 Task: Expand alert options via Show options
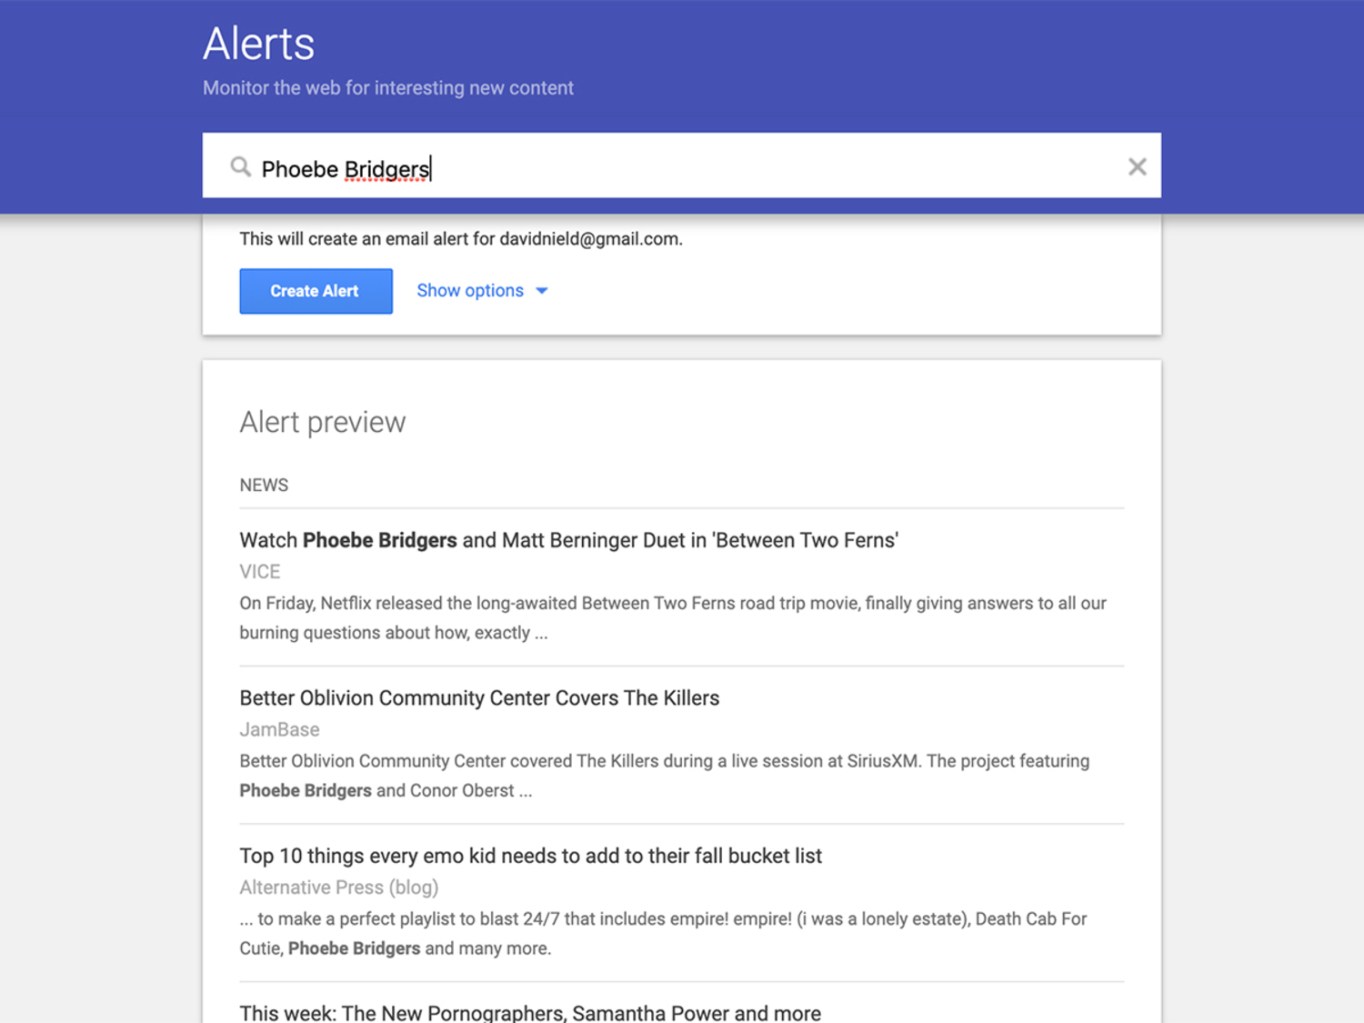(x=470, y=291)
